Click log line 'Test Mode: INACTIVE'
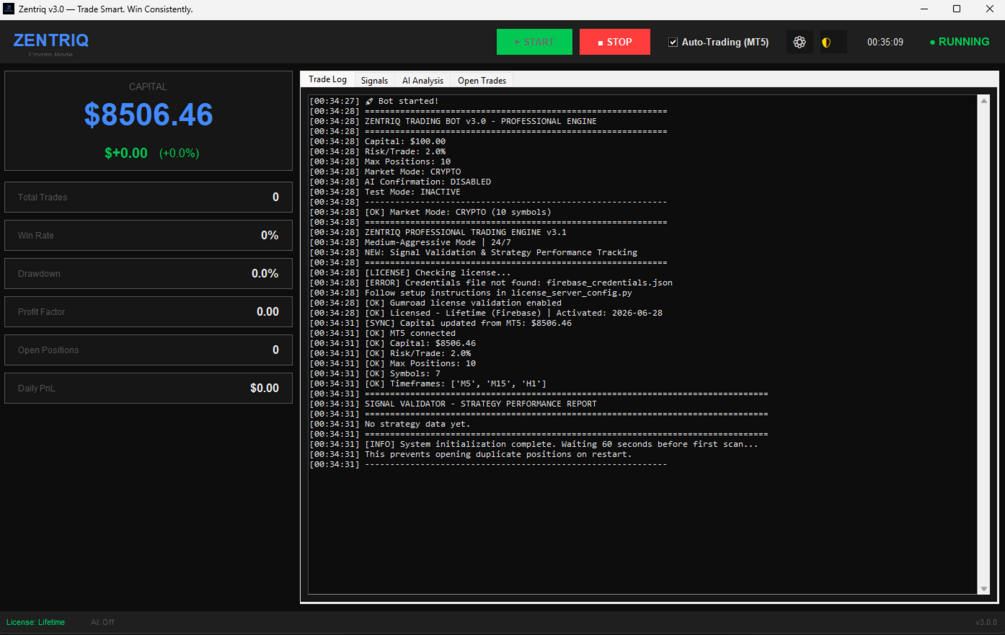Viewport: 1005px width, 635px height. 385,192
